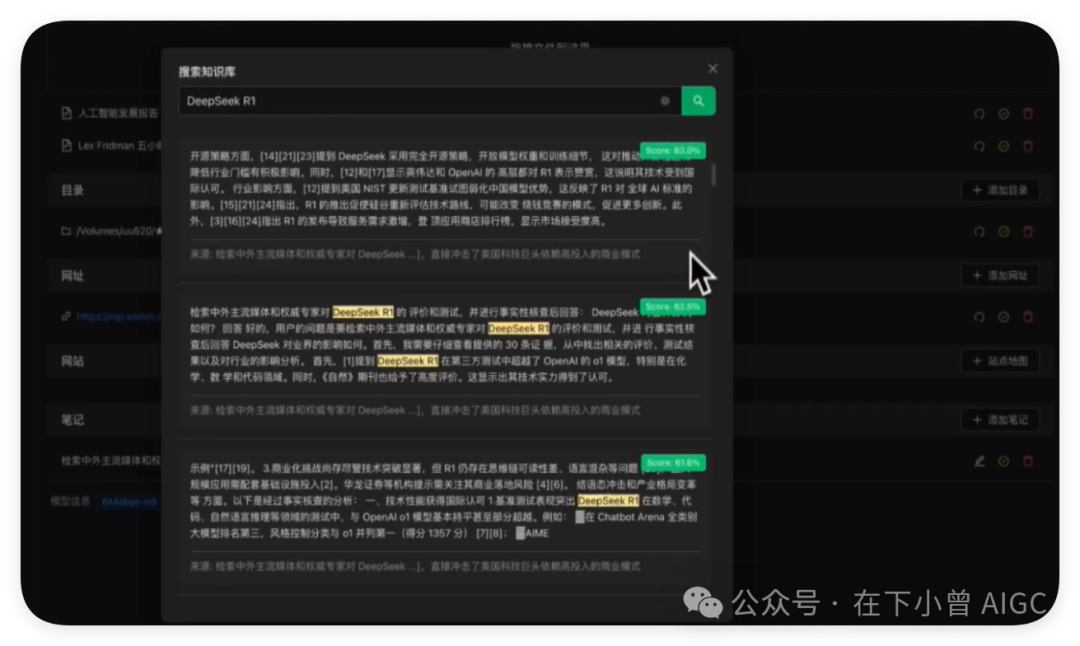Click the BAAI/bge-m3 model tag
Image resolution: width=1080 pixels, height=646 pixels.
pyautogui.click(x=129, y=501)
